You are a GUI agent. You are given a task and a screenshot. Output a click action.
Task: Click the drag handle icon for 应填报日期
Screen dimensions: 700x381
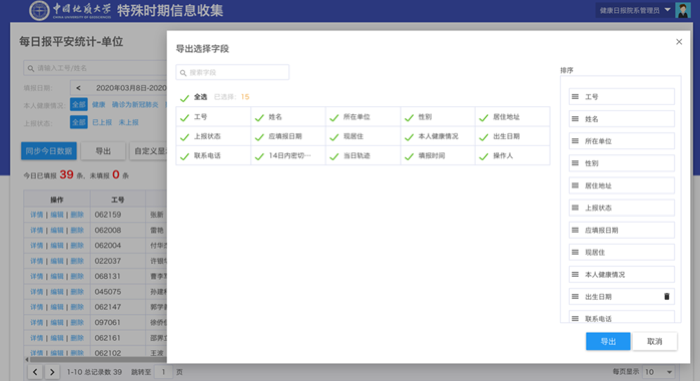pyautogui.click(x=575, y=230)
